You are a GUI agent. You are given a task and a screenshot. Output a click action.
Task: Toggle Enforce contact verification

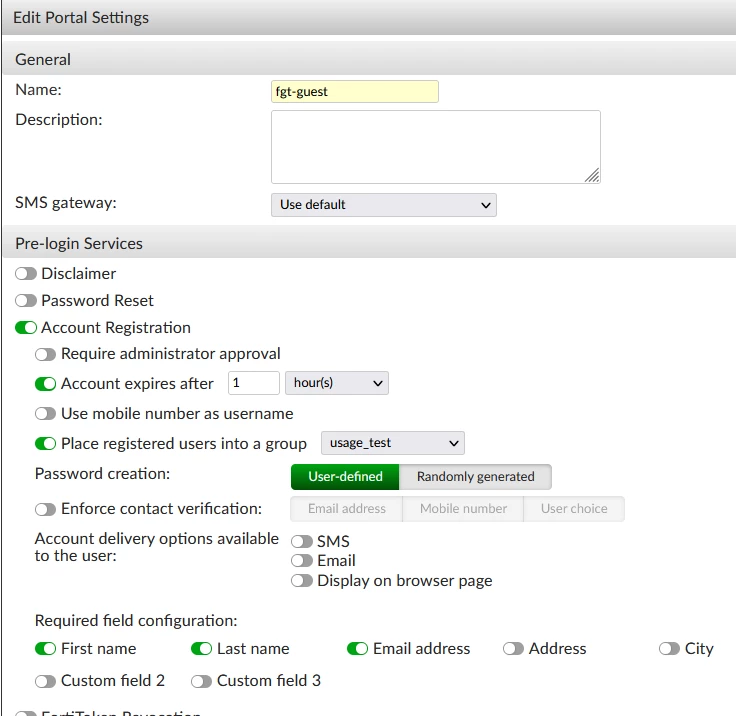click(46, 509)
